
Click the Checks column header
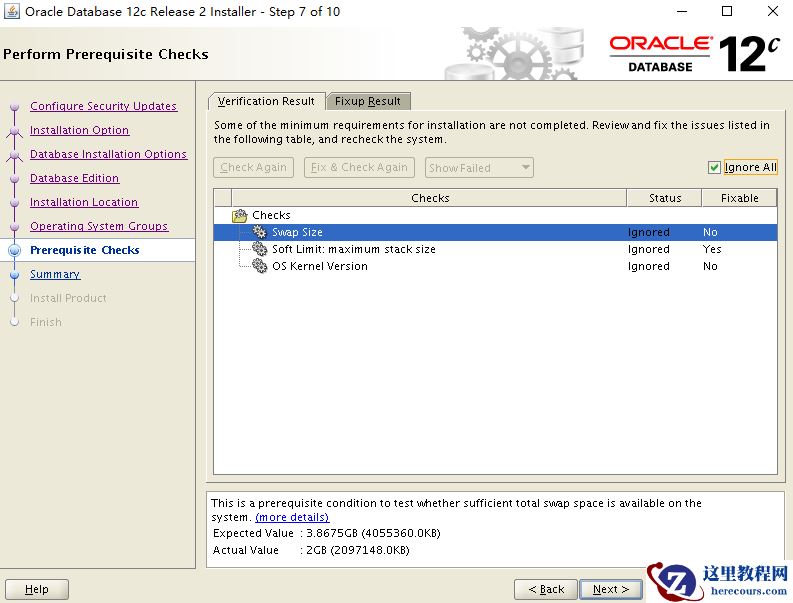tap(429, 198)
